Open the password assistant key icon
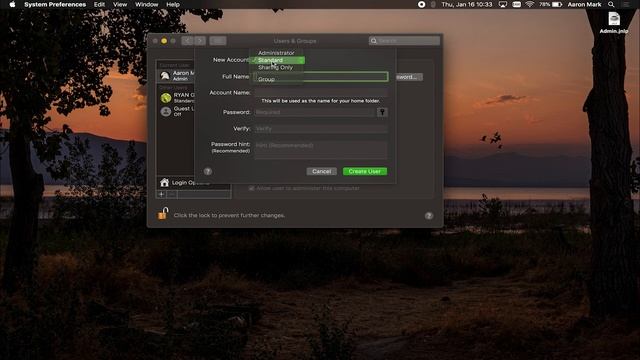This screenshot has height=360, width=640. (382, 112)
